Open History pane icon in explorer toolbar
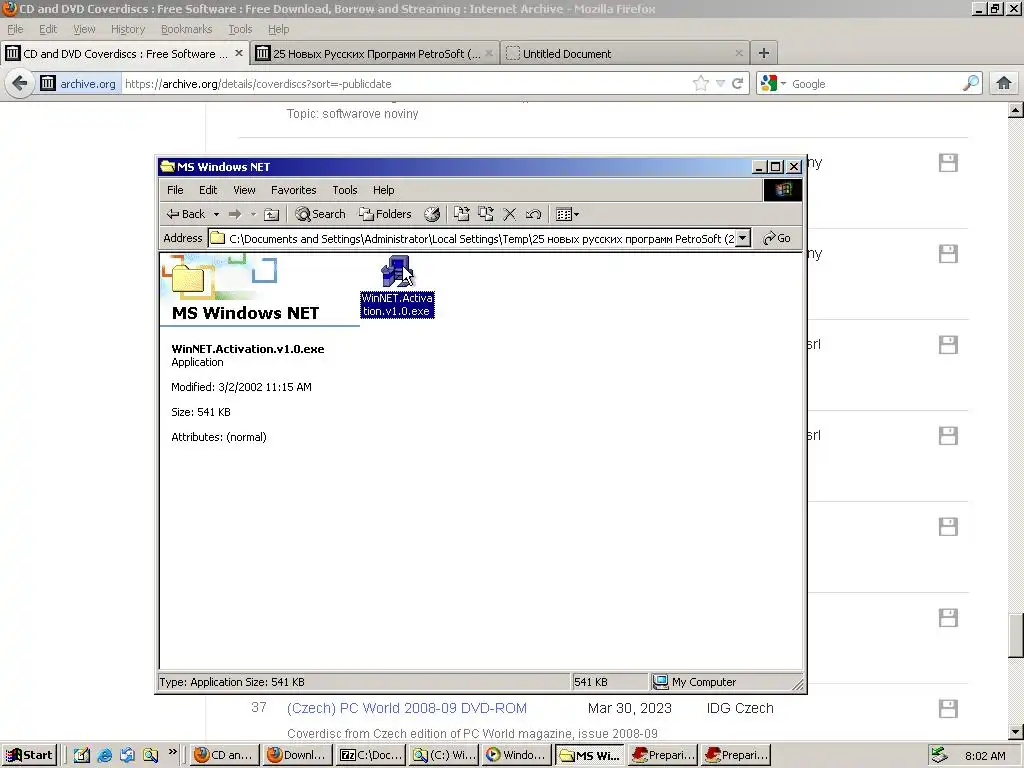1024x768 pixels. (432, 214)
